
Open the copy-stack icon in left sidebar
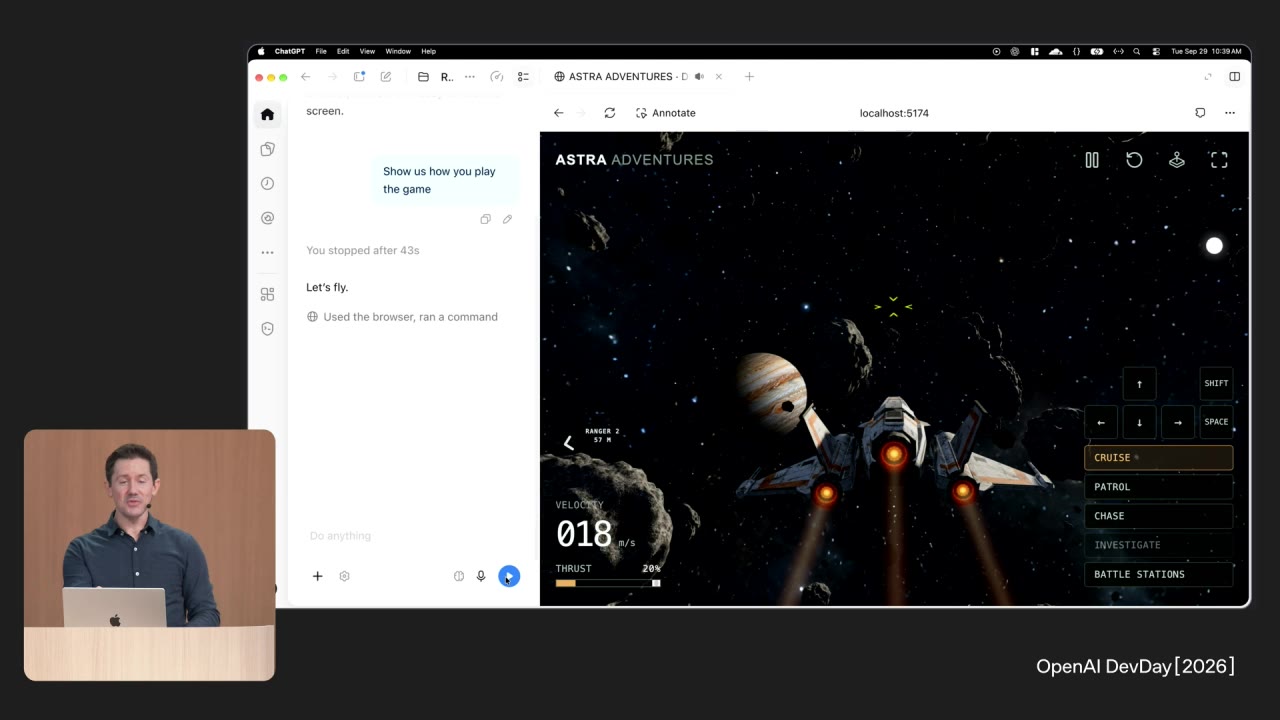pos(267,149)
